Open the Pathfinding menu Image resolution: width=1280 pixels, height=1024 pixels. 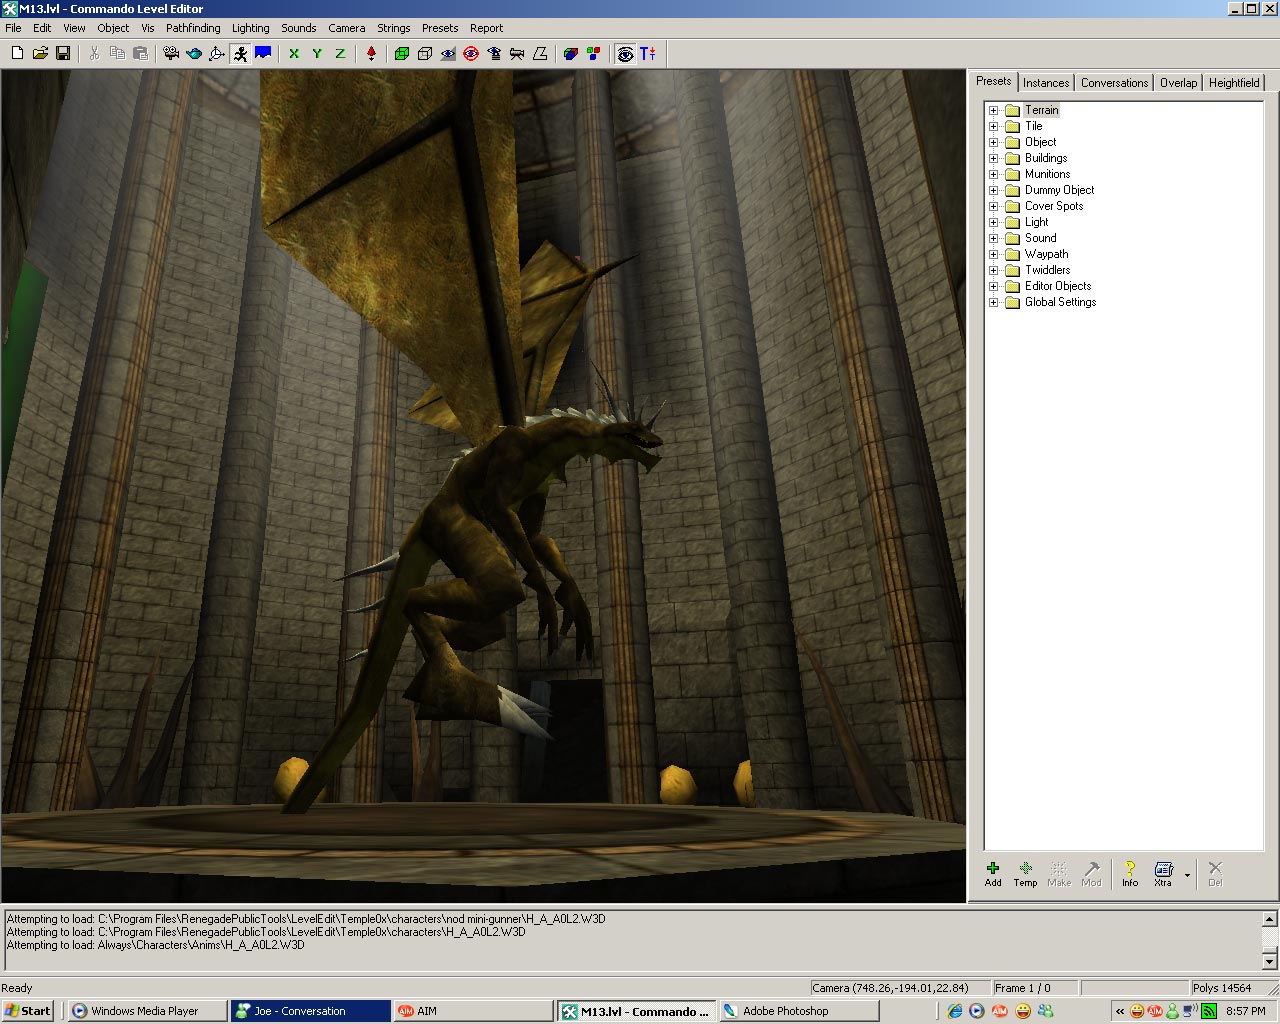[193, 28]
